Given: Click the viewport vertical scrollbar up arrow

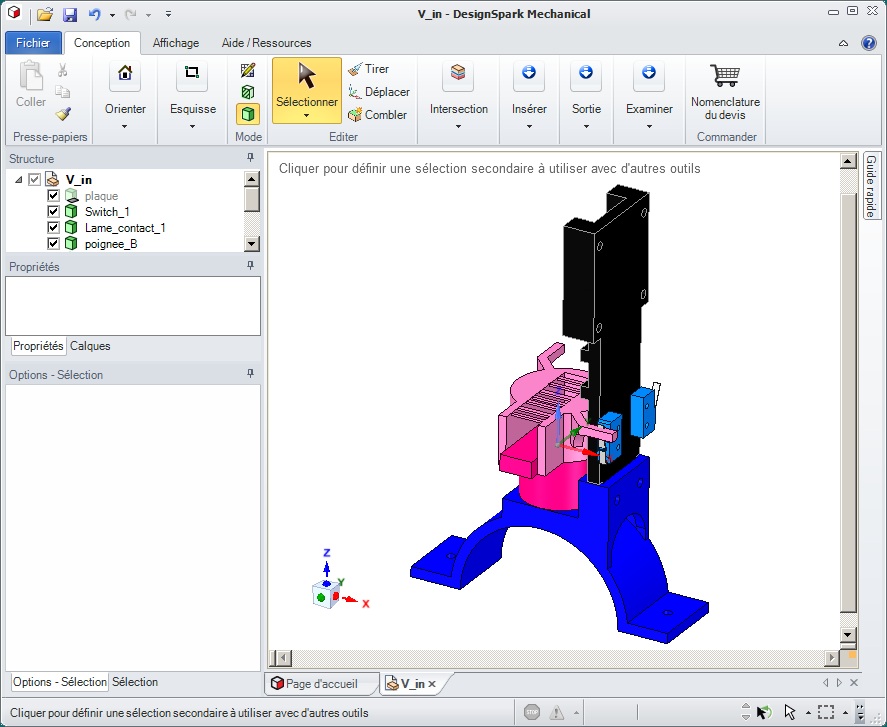Looking at the screenshot, I should (x=847, y=161).
